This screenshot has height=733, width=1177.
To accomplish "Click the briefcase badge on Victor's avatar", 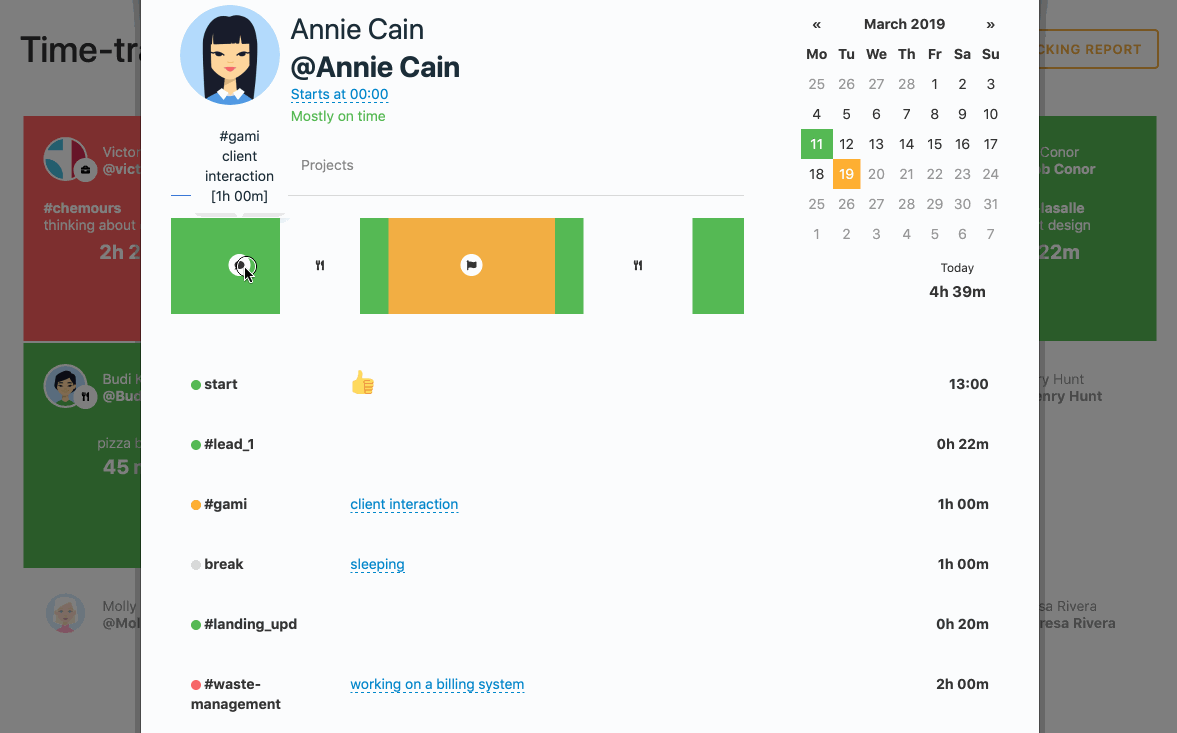I will point(85,170).
